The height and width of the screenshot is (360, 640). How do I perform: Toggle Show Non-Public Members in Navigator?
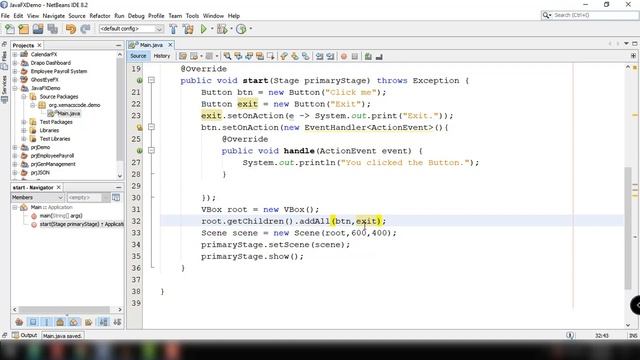pos(60,322)
